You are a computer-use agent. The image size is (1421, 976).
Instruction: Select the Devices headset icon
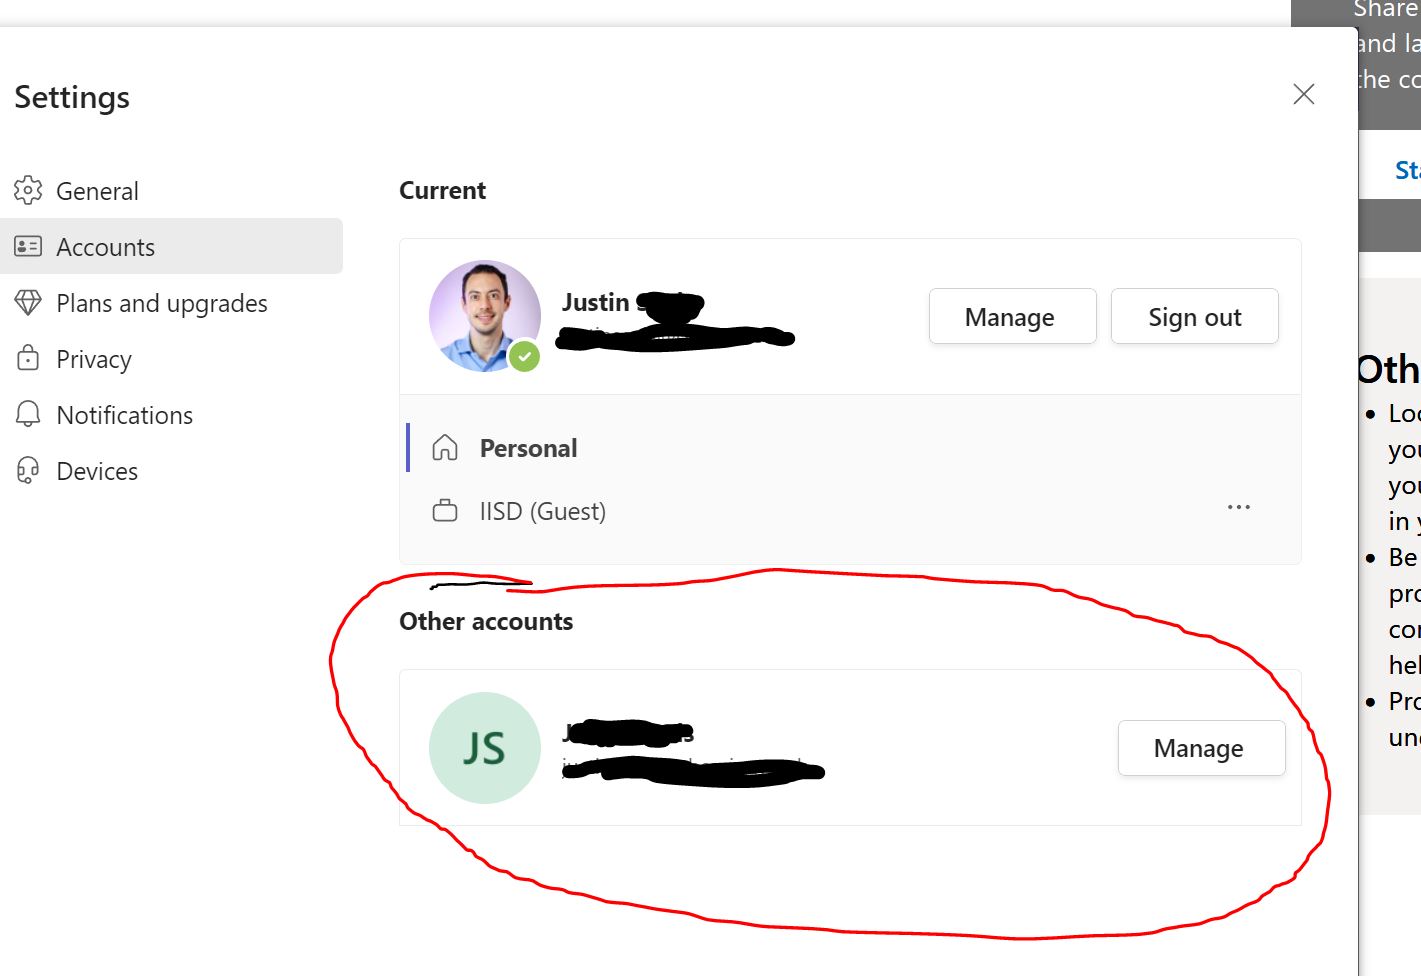click(x=28, y=470)
